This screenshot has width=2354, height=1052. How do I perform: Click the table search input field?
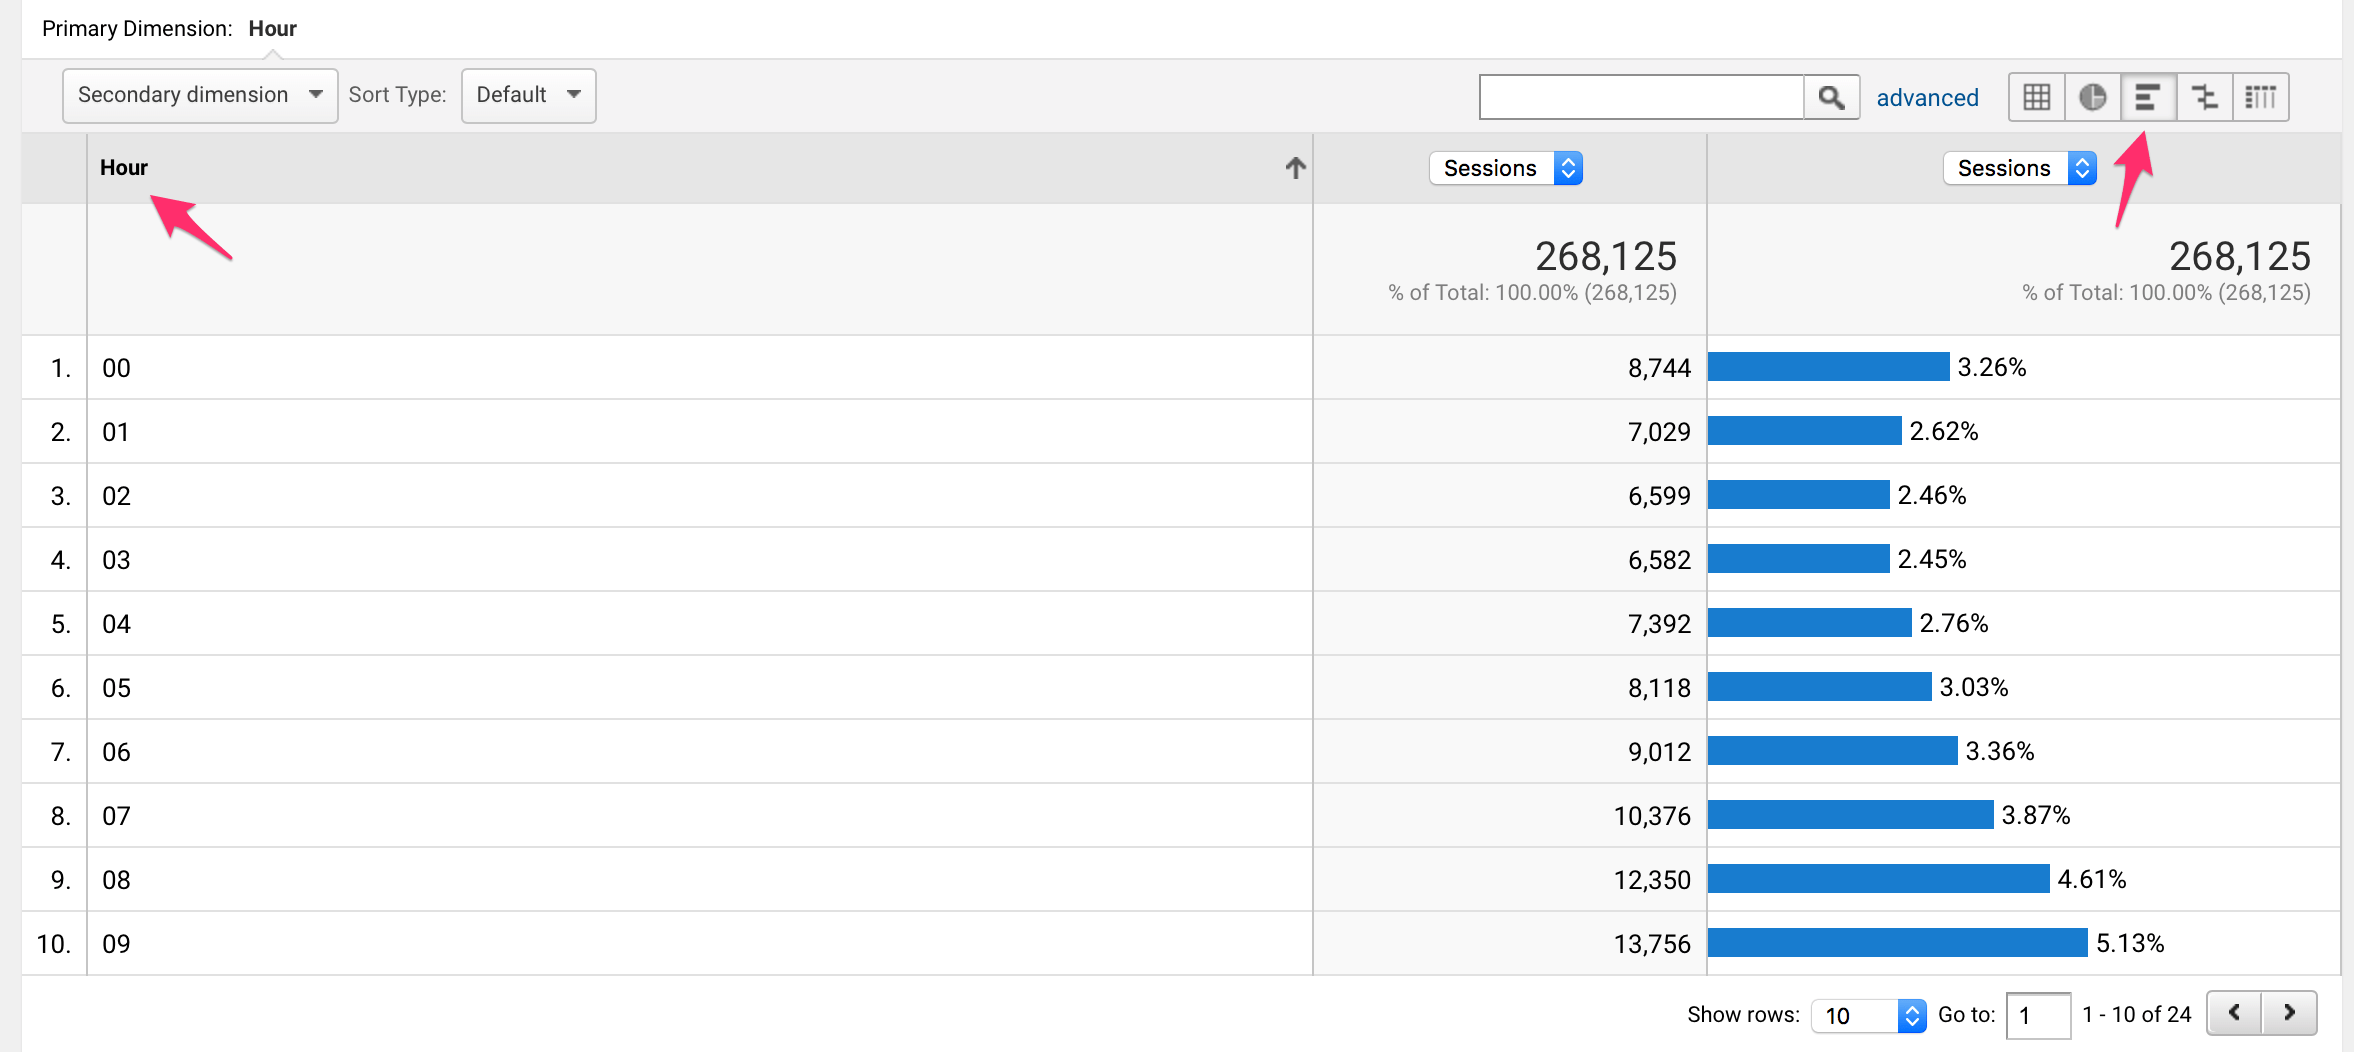tap(1641, 97)
